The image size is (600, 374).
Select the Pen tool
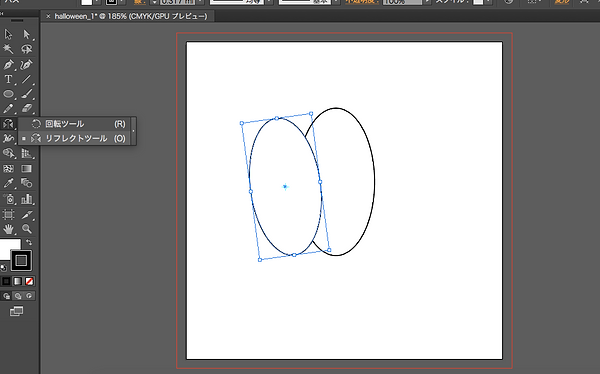pos(8,64)
